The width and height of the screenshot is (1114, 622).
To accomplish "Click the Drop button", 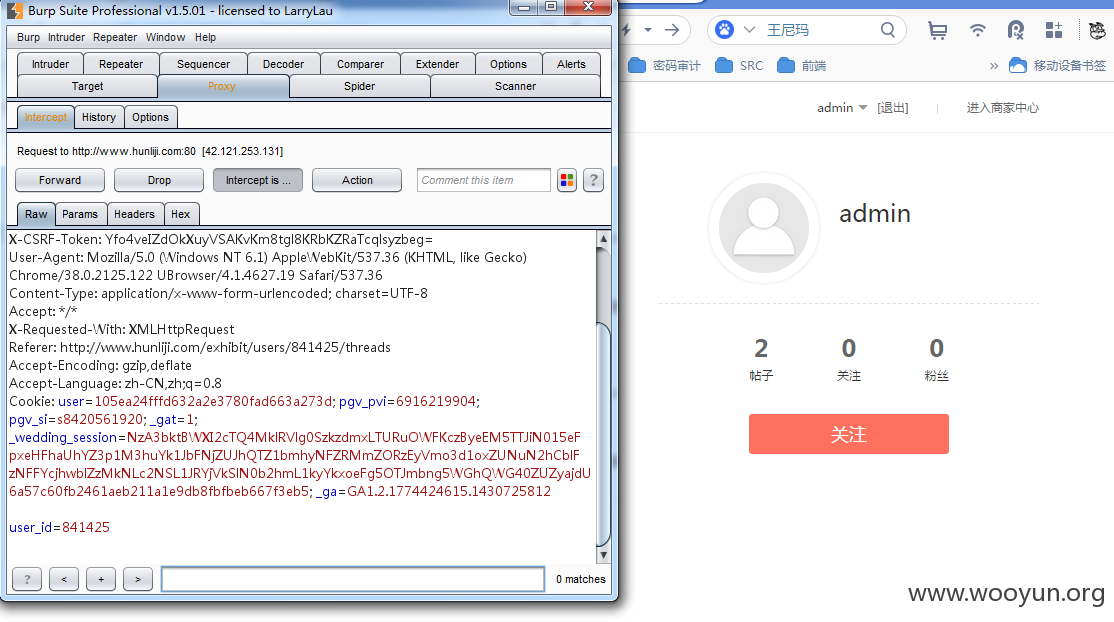I will [159, 181].
